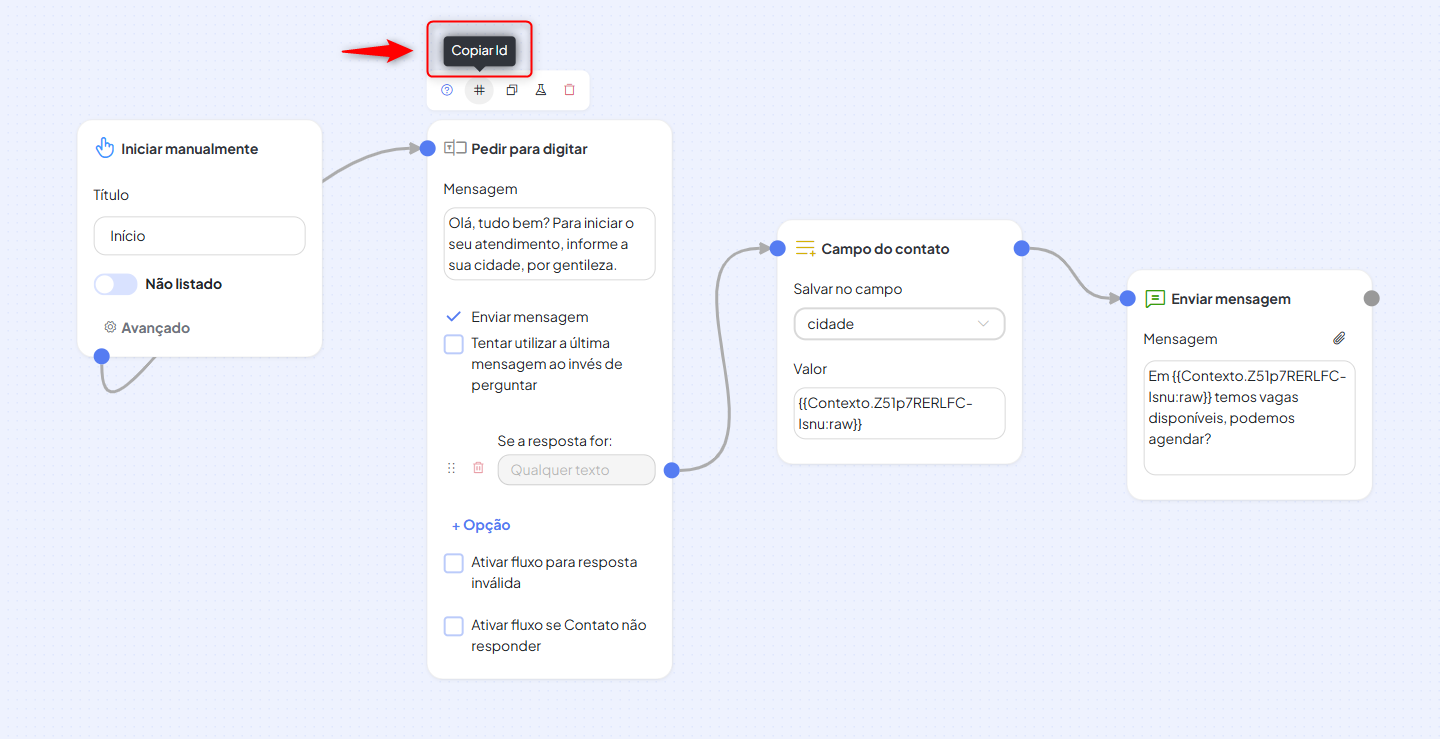Check 'Tentar utilizar a última mensagem' box
This screenshot has height=739, width=1440.
pos(454,344)
